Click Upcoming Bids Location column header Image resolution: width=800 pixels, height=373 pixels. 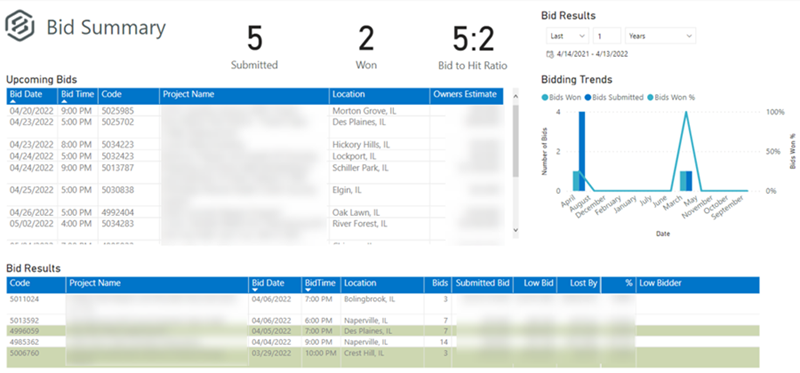380,96
